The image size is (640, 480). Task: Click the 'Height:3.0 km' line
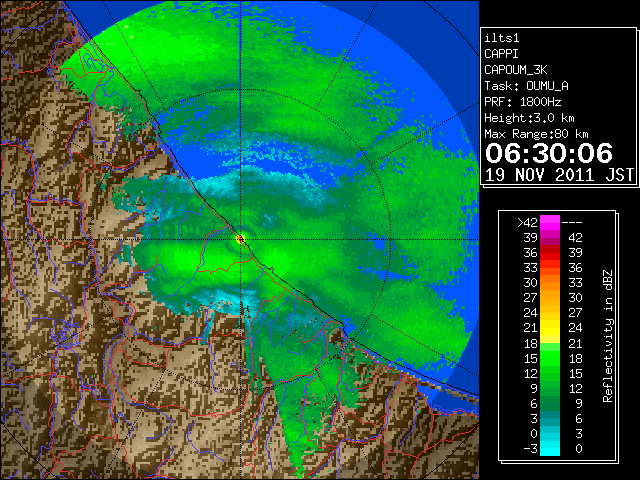529,118
